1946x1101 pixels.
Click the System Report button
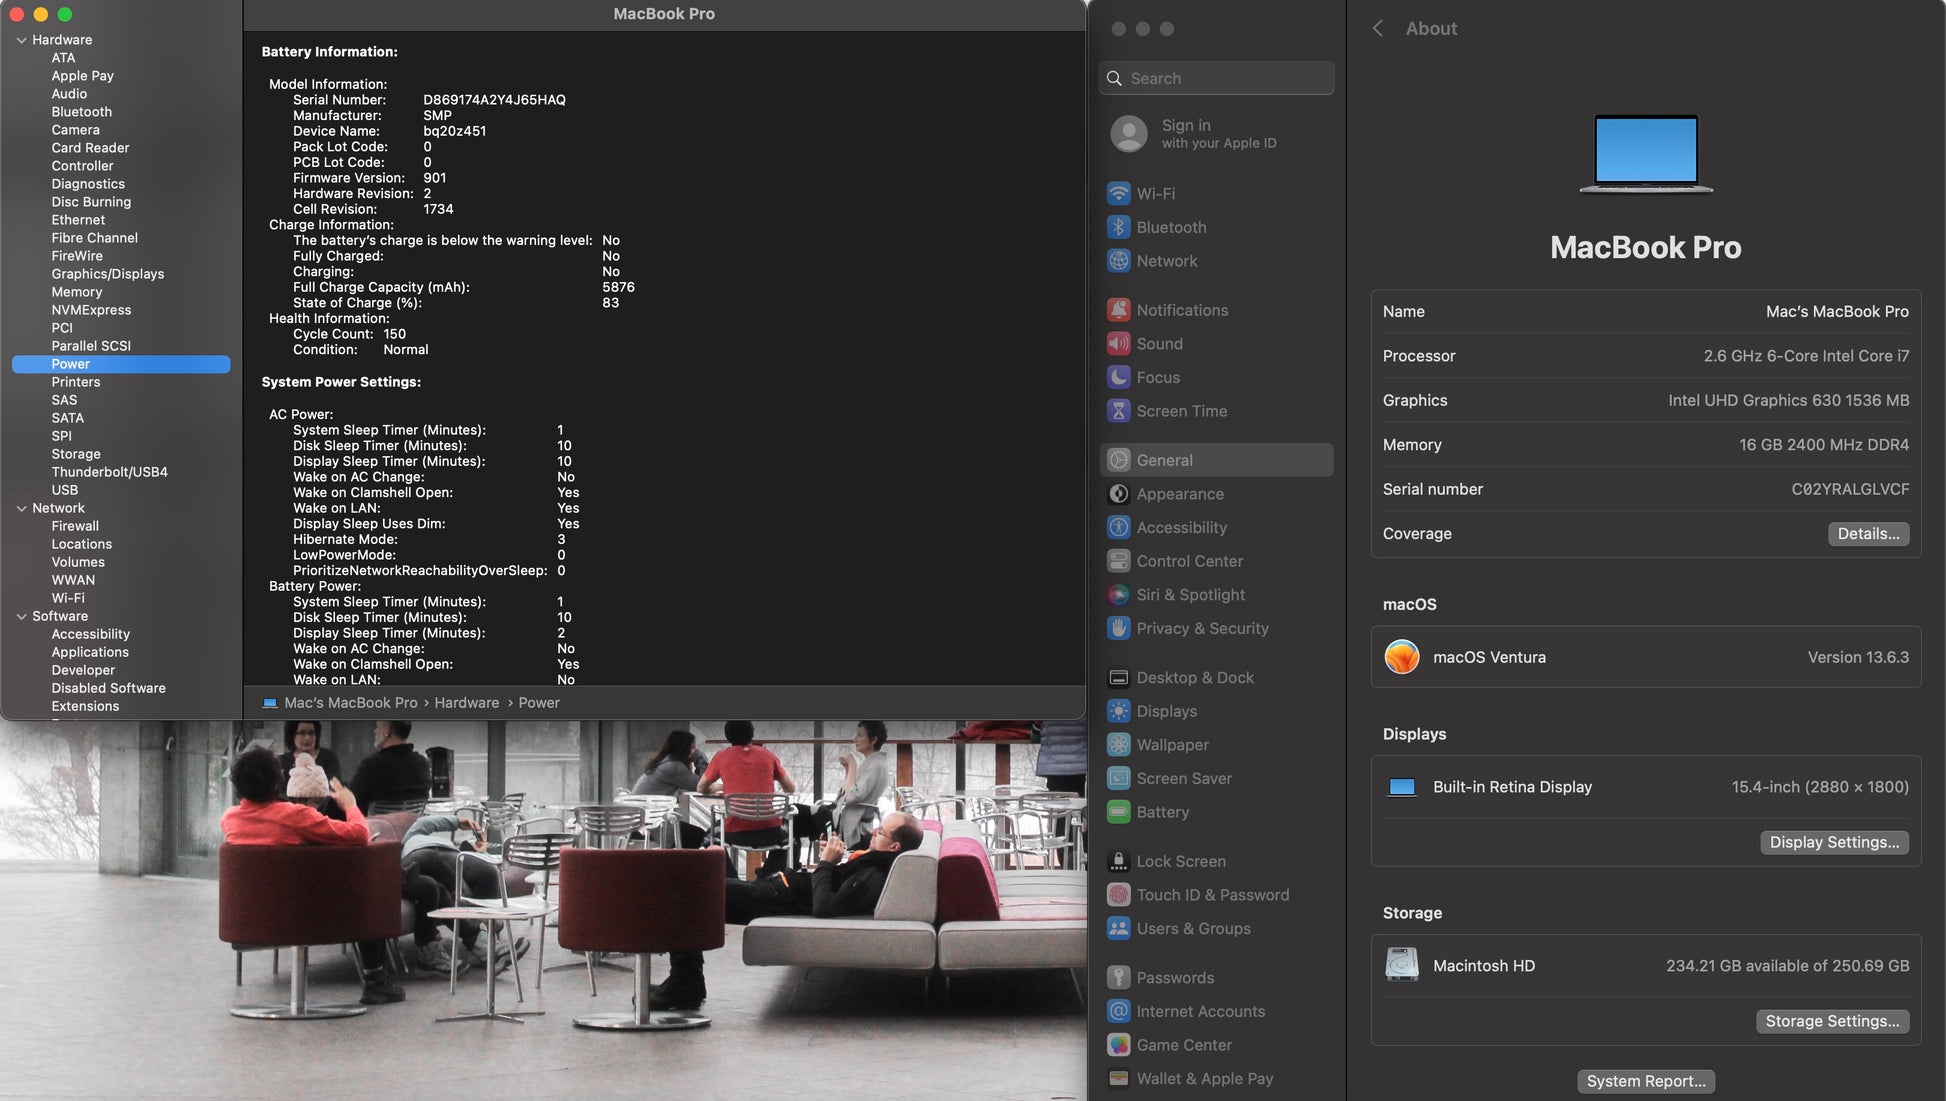[x=1645, y=1081]
